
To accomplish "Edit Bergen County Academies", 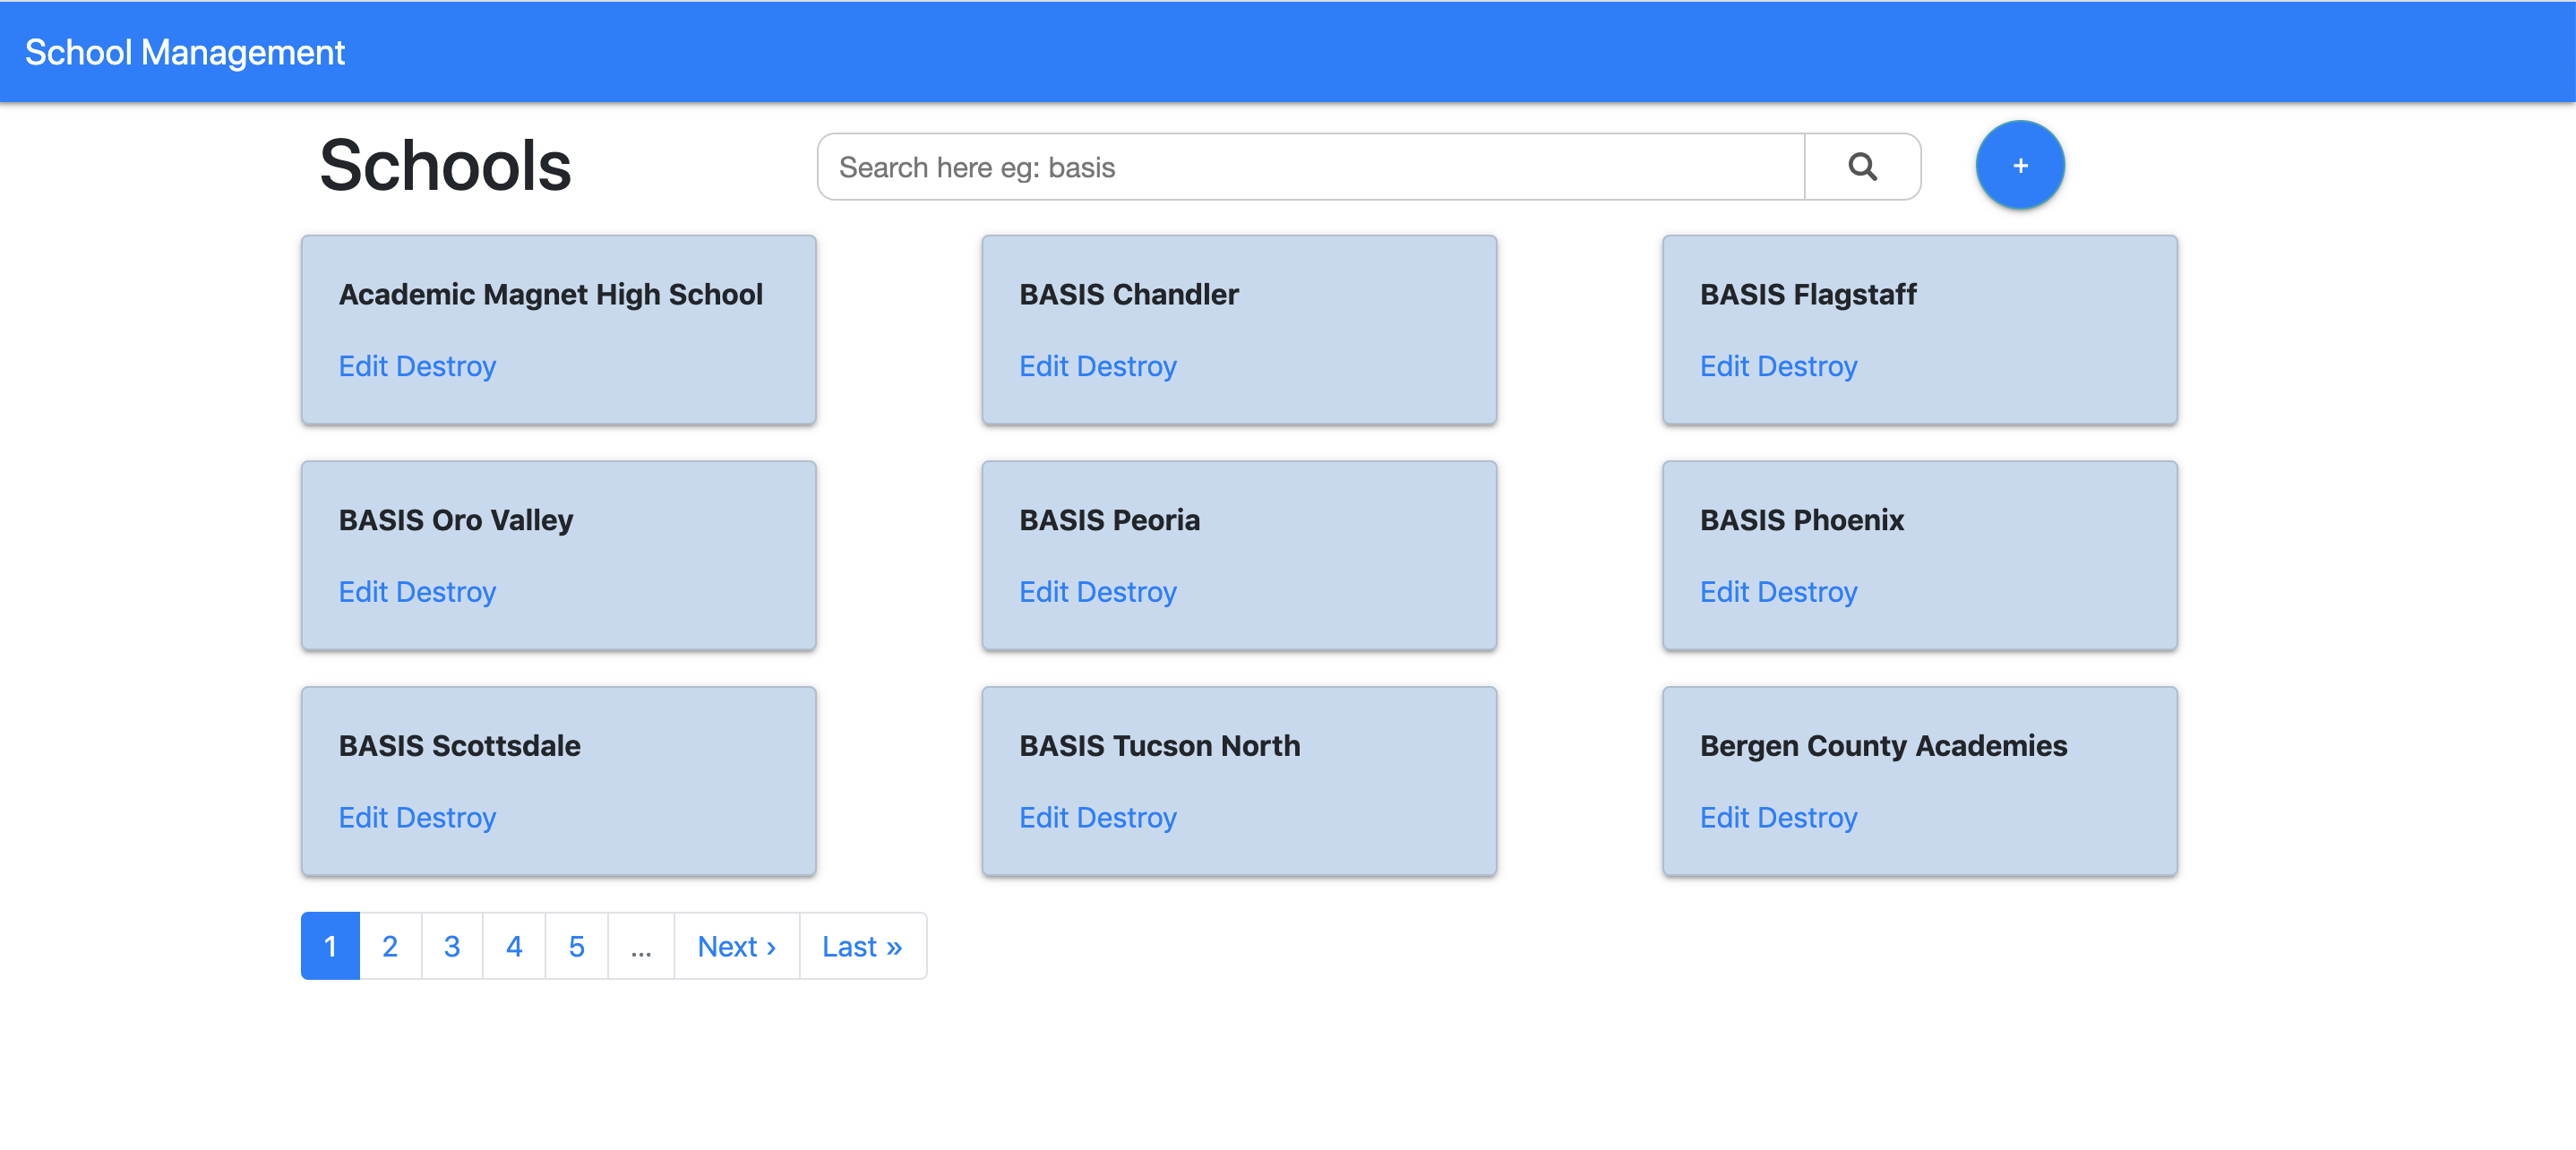I will (1724, 818).
